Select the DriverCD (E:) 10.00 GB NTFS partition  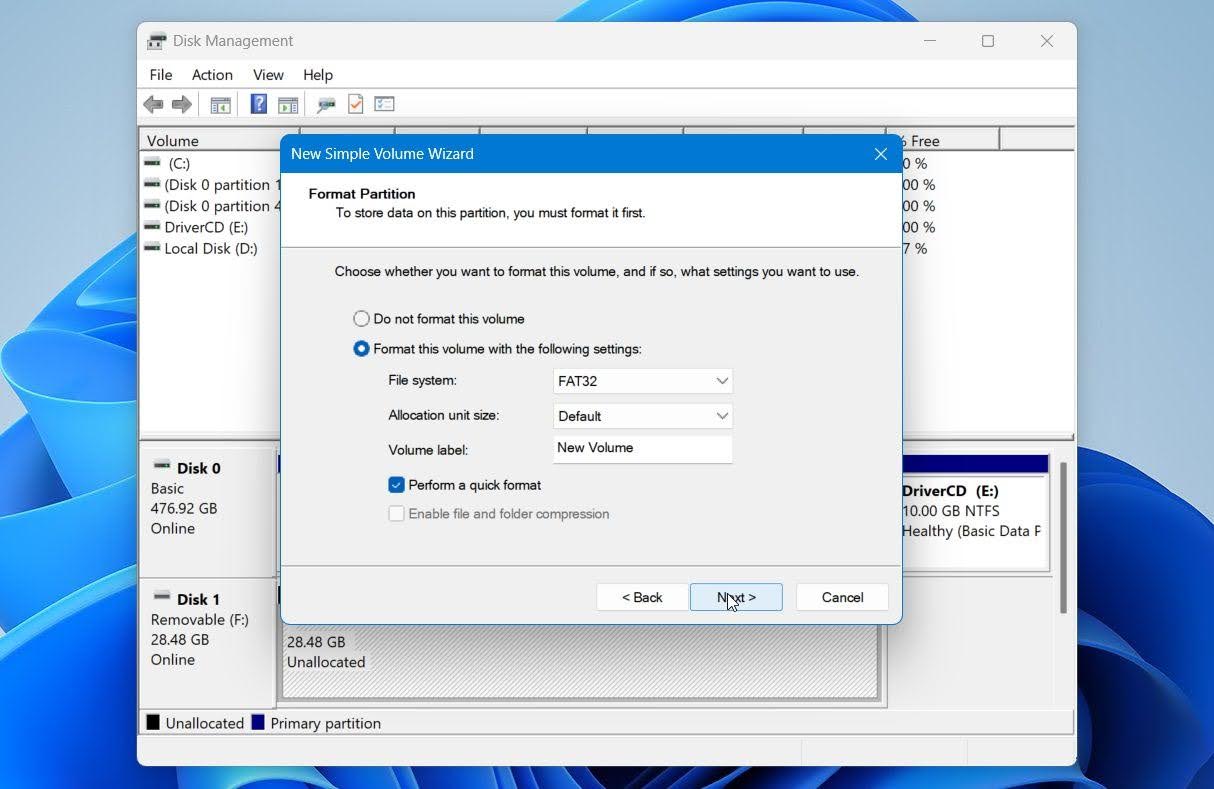[974, 511]
